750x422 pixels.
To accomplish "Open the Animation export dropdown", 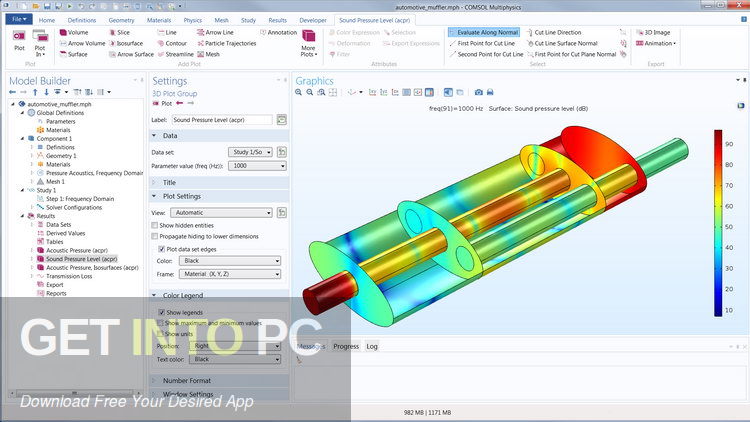I will click(x=656, y=44).
